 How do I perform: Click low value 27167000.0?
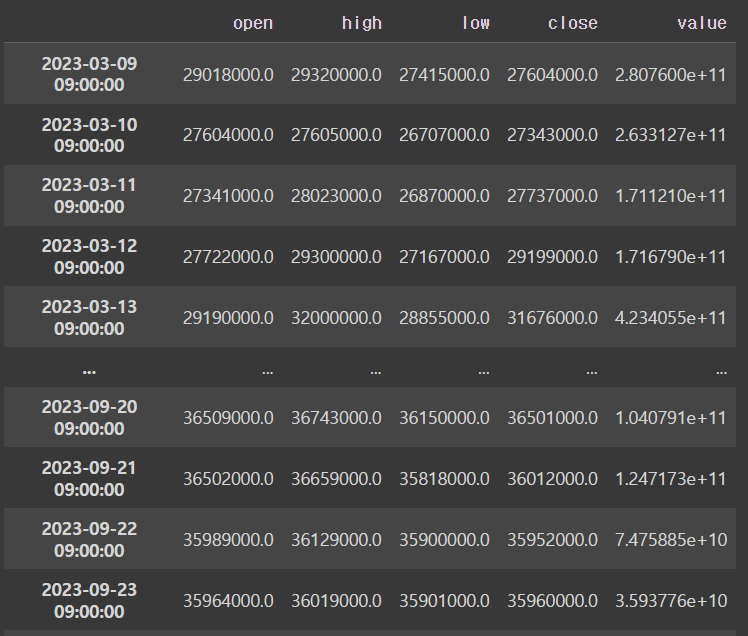[x=444, y=257]
